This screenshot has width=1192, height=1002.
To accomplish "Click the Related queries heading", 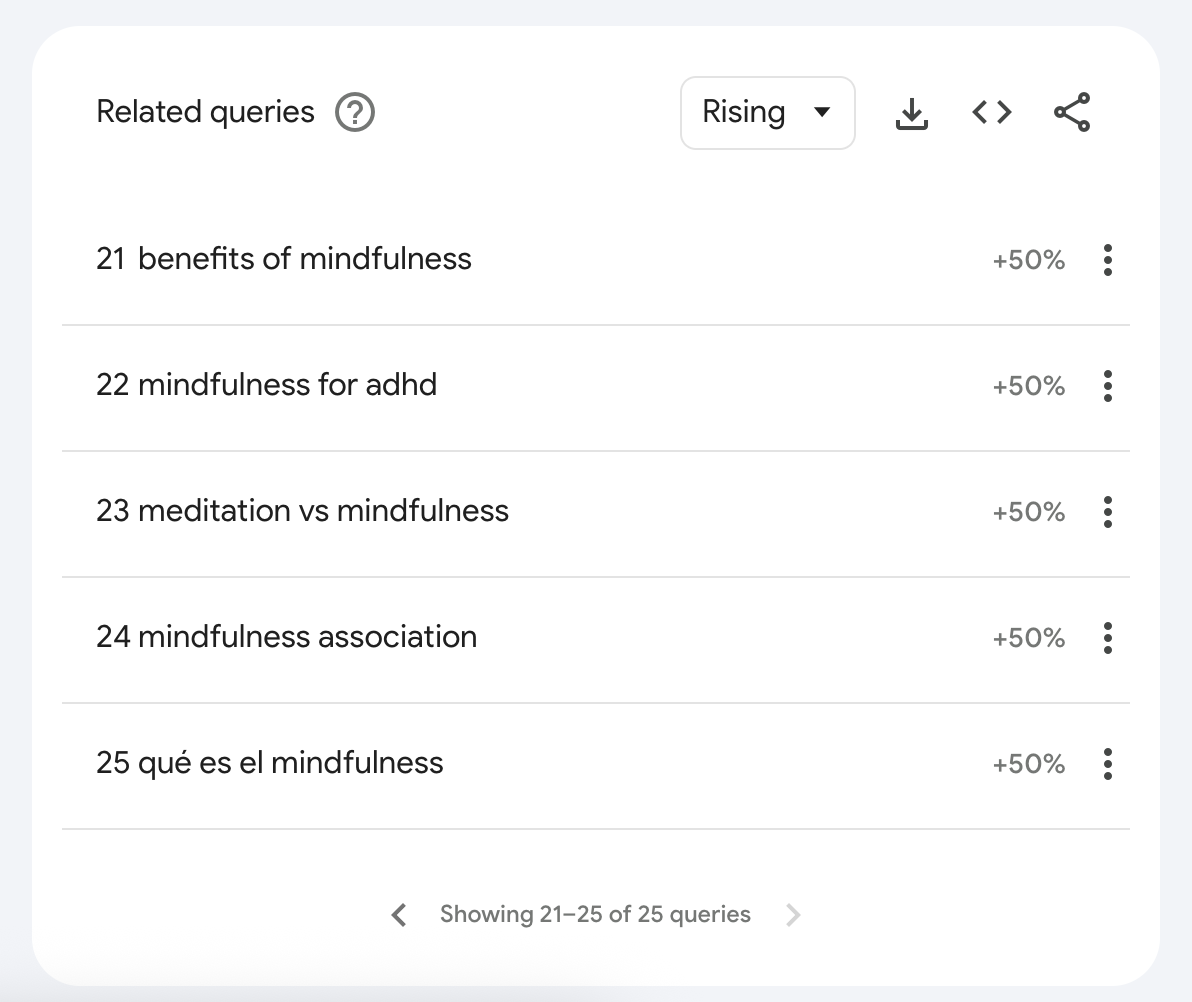I will (x=205, y=112).
